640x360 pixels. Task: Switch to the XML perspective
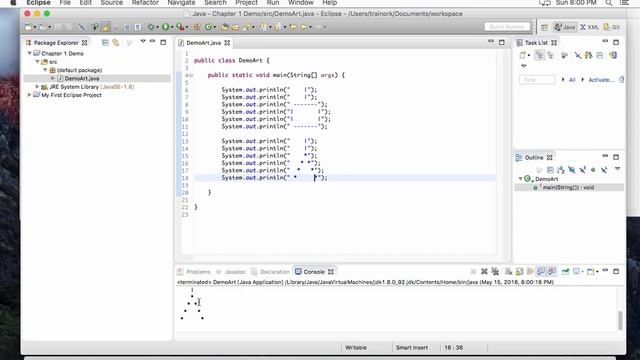(x=589, y=27)
